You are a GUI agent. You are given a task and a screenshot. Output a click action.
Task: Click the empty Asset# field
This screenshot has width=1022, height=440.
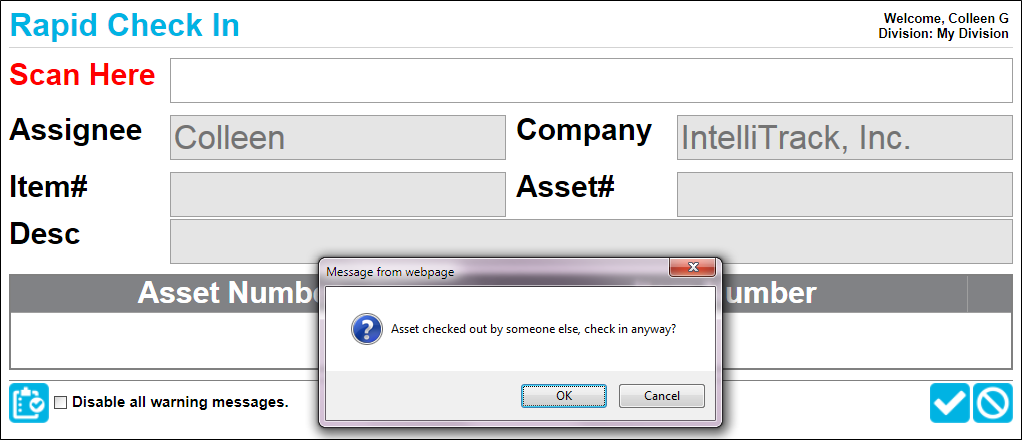(x=845, y=194)
